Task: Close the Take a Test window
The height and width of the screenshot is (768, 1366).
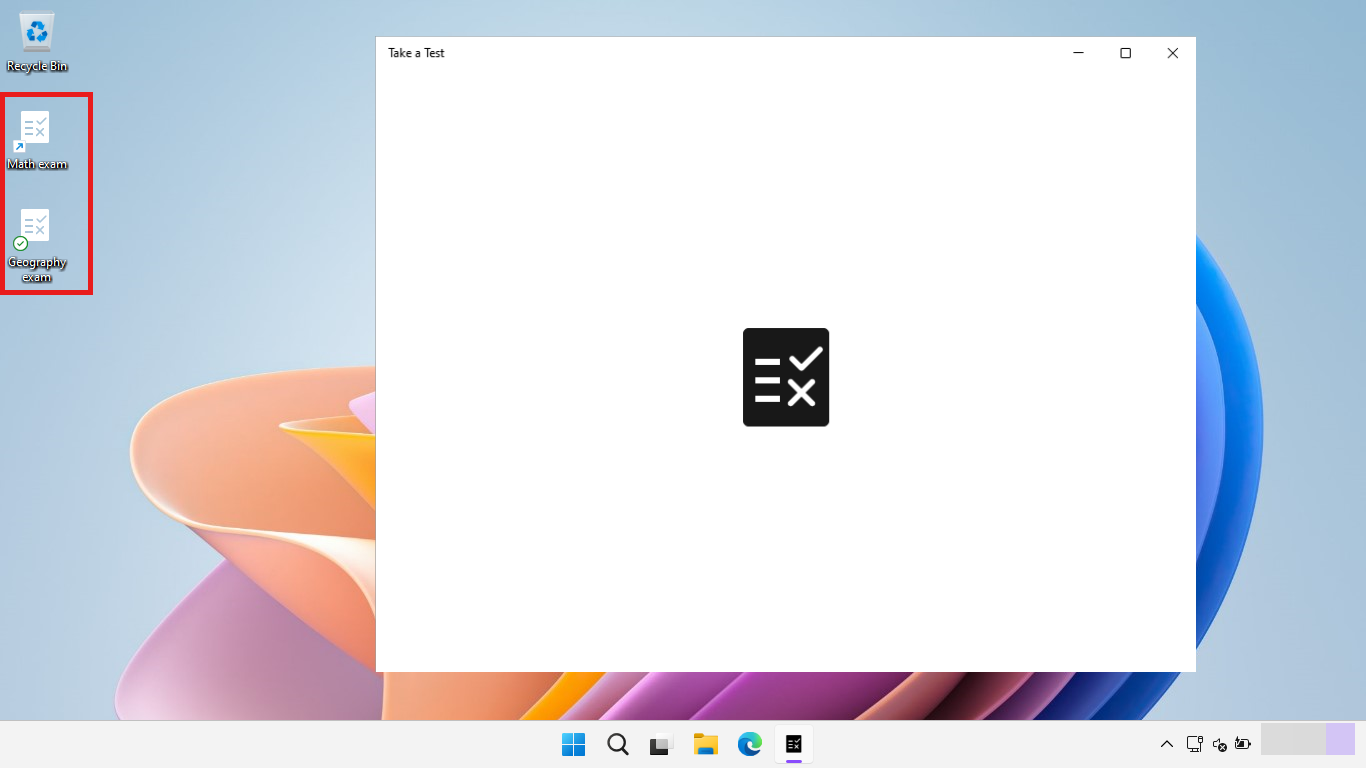Action: (1172, 53)
